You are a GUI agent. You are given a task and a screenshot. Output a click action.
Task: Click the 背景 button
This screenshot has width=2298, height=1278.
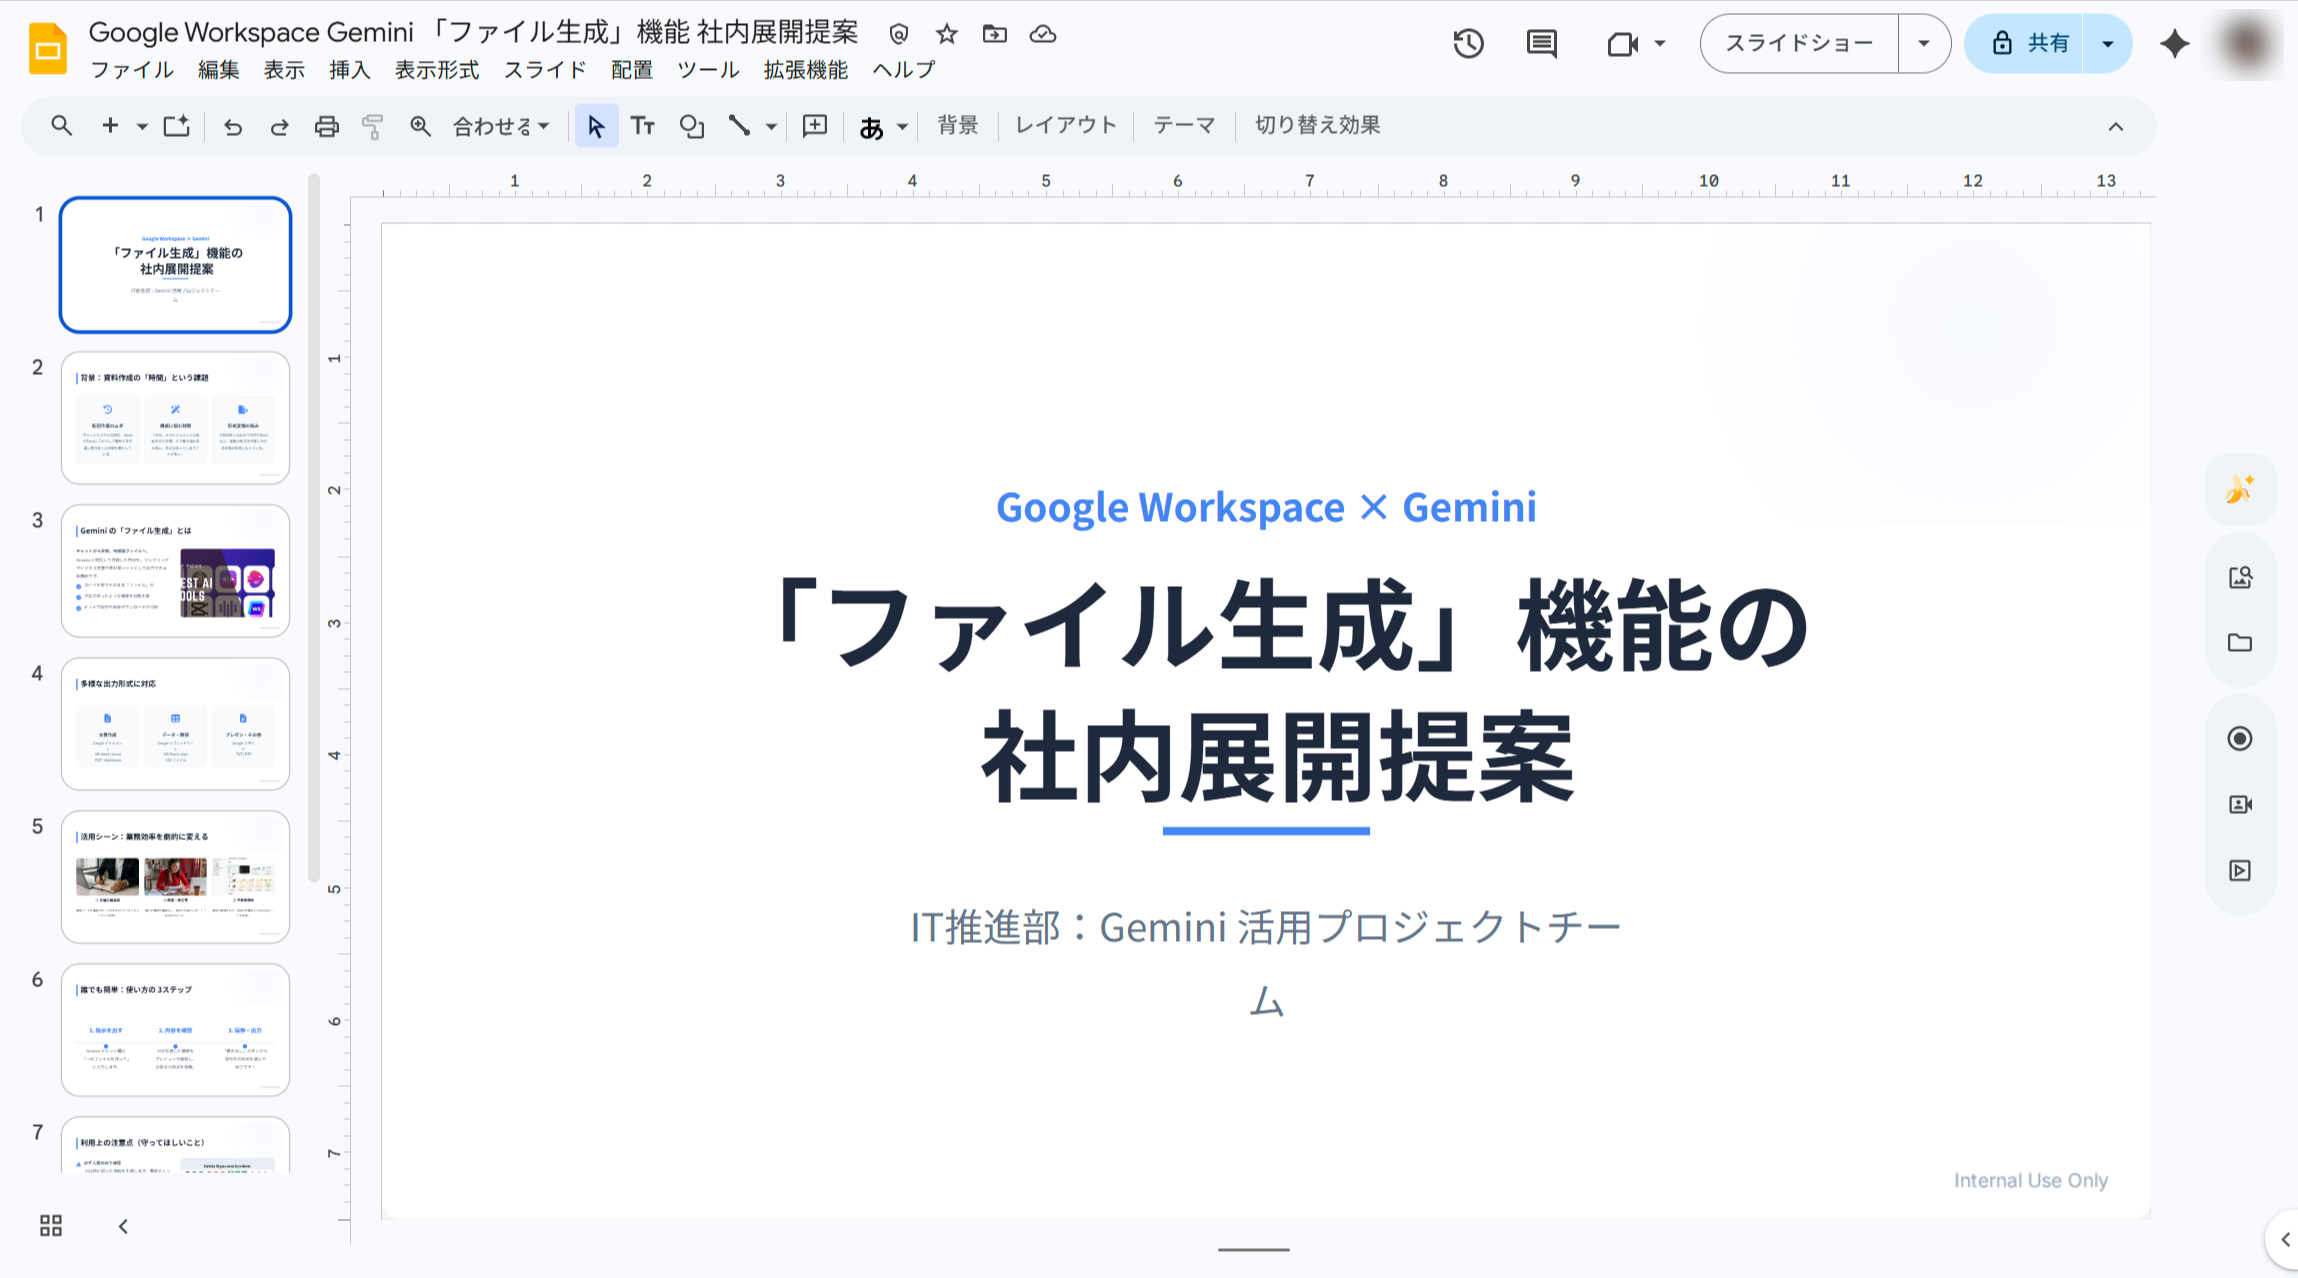(x=957, y=125)
